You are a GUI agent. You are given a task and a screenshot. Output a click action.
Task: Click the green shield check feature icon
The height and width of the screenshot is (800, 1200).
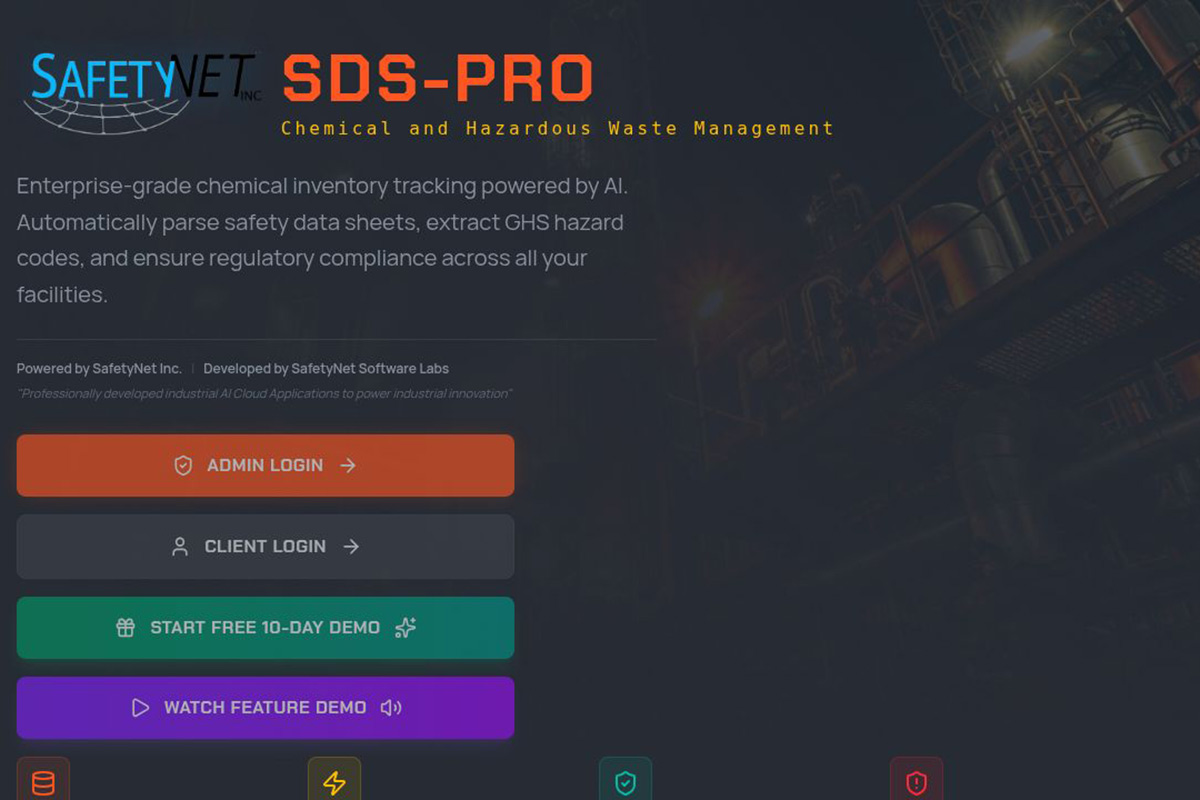pos(625,782)
